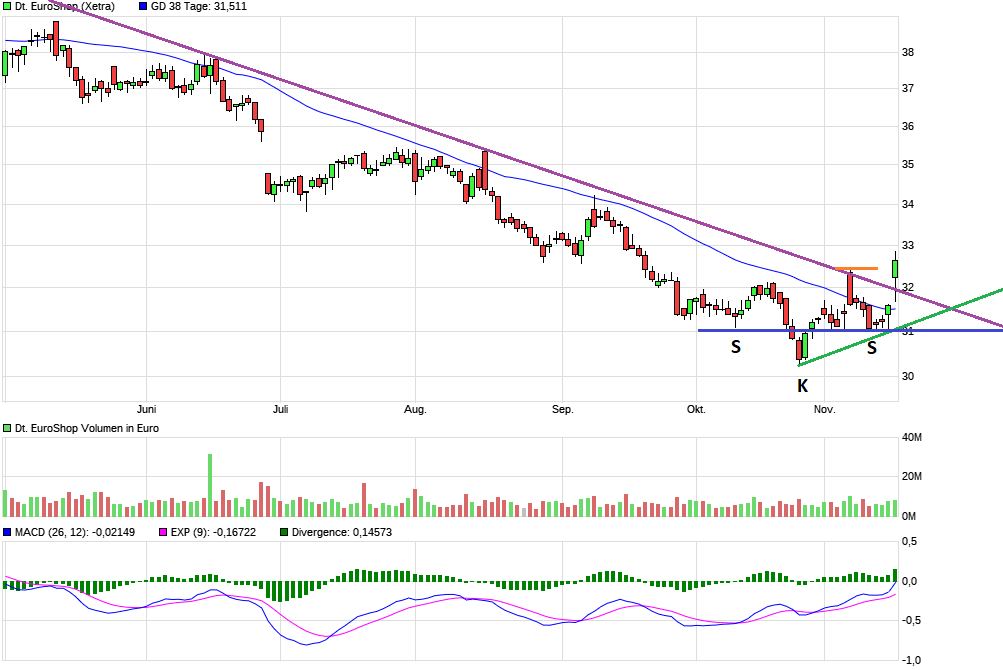Click the Okt. axis label
This screenshot has width=1003, height=670.
[697, 408]
